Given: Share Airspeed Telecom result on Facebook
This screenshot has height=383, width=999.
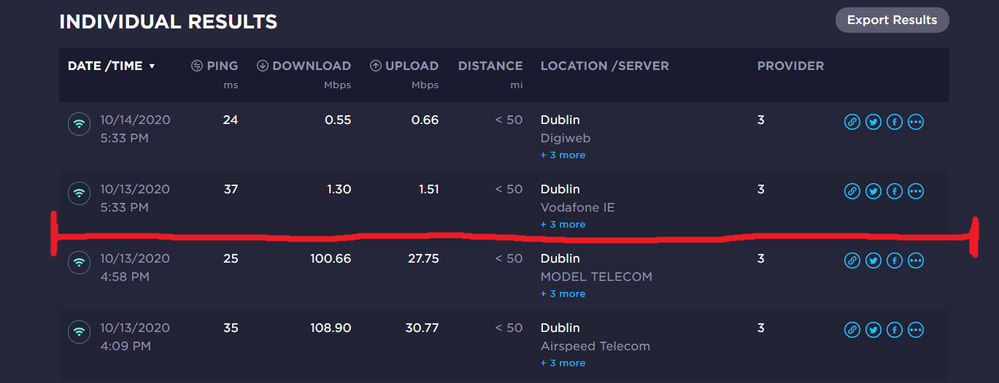Looking at the screenshot, I should 895,330.
